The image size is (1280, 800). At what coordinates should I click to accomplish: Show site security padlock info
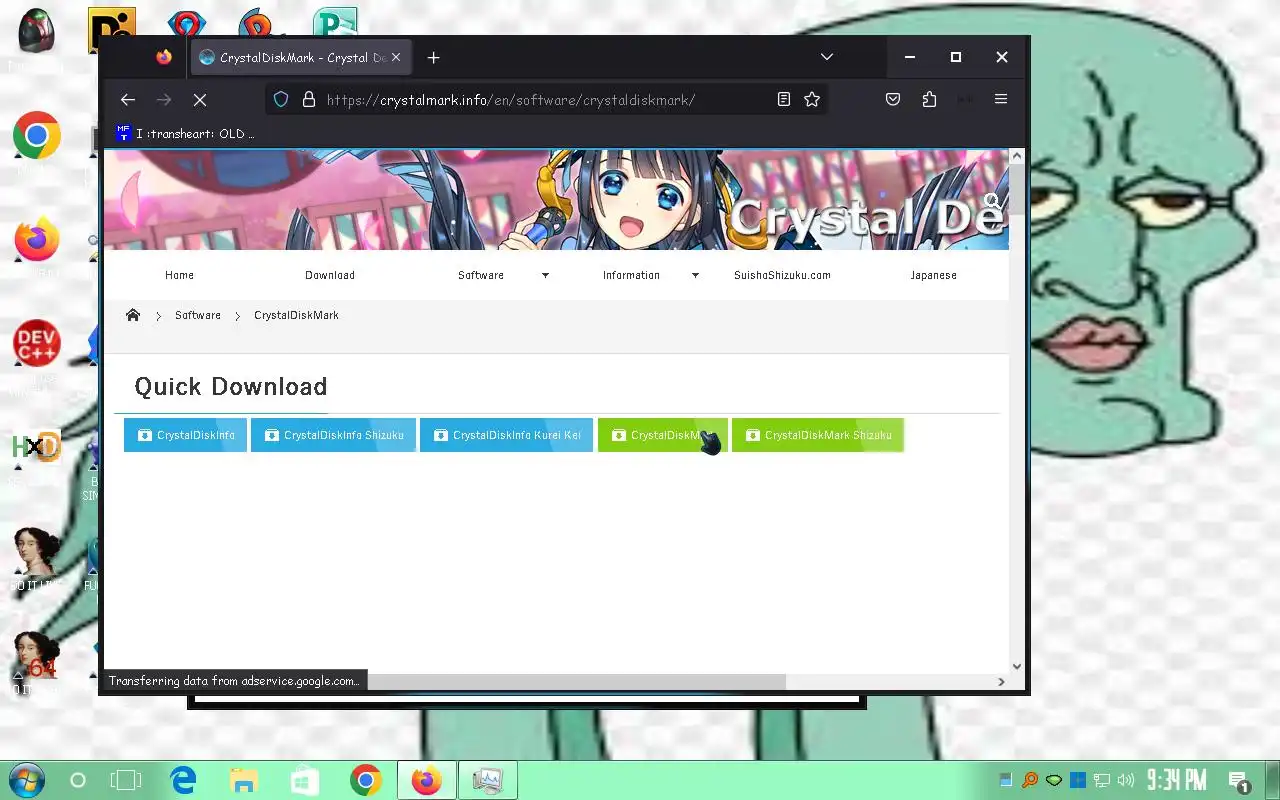point(309,99)
